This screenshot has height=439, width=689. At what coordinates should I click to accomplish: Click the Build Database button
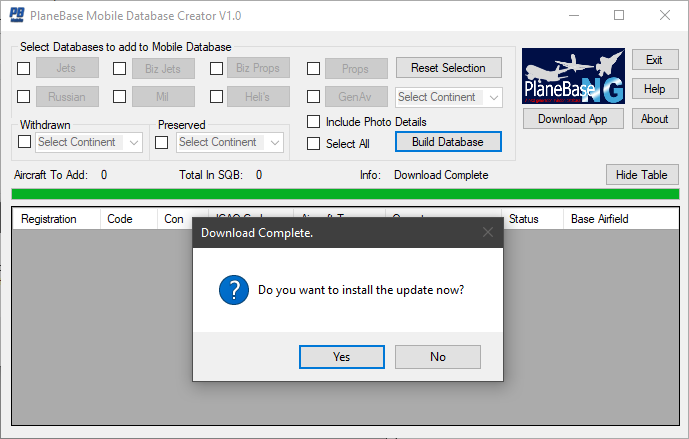[448, 142]
